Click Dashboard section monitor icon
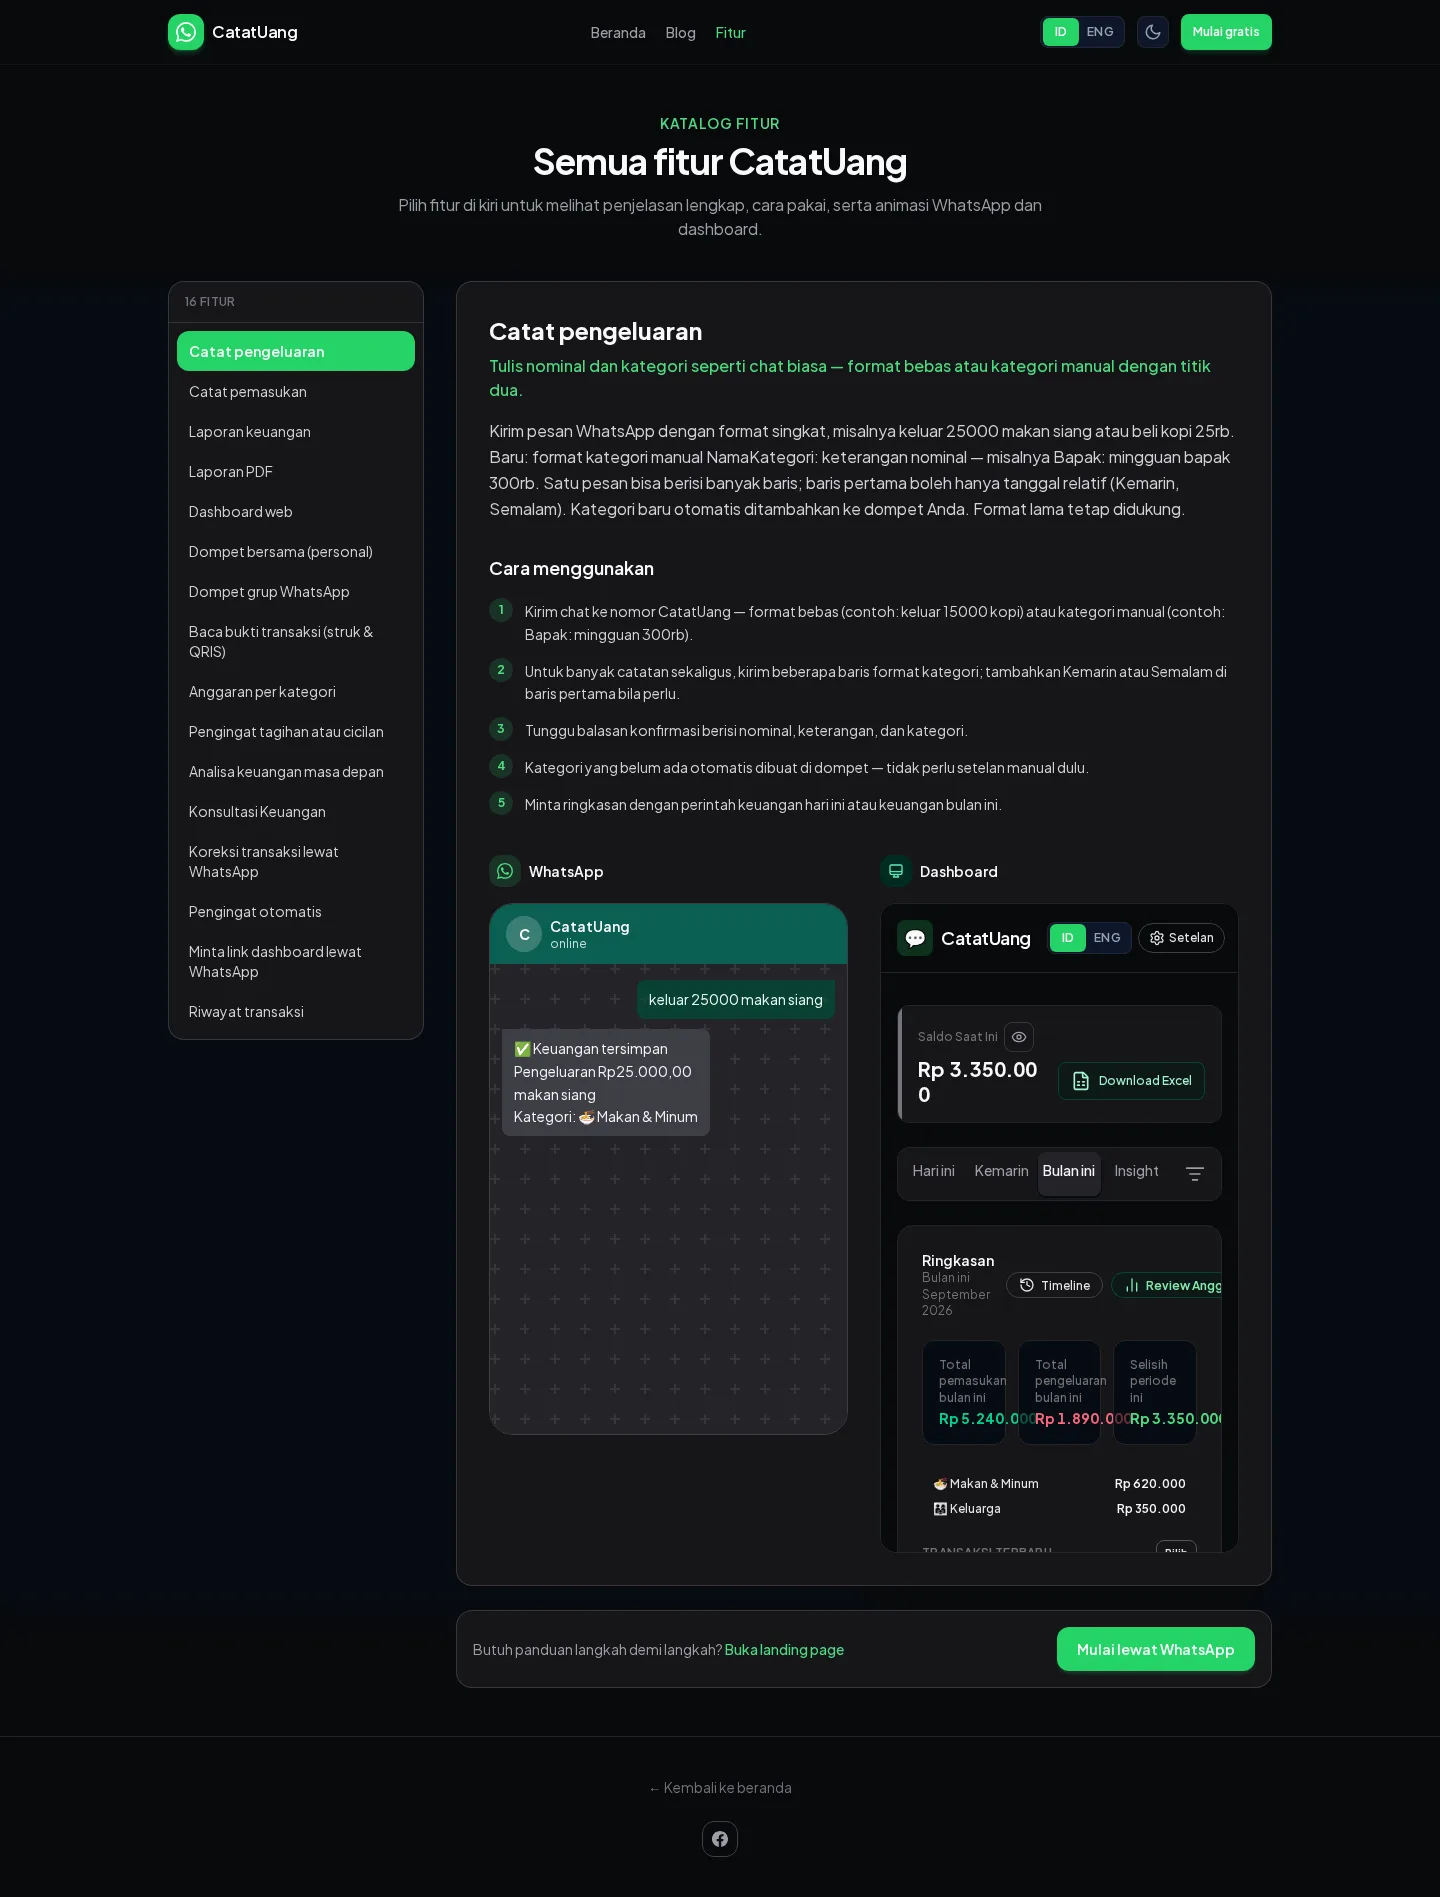 (896, 871)
